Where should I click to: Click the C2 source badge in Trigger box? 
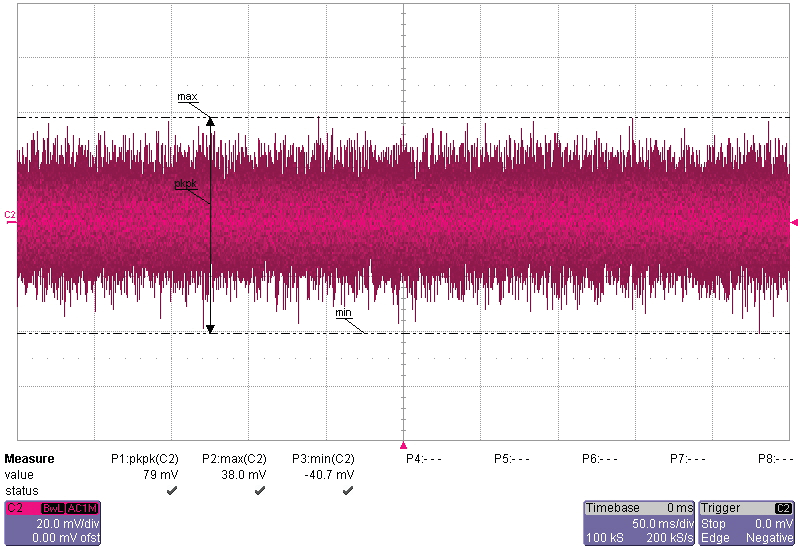783,508
